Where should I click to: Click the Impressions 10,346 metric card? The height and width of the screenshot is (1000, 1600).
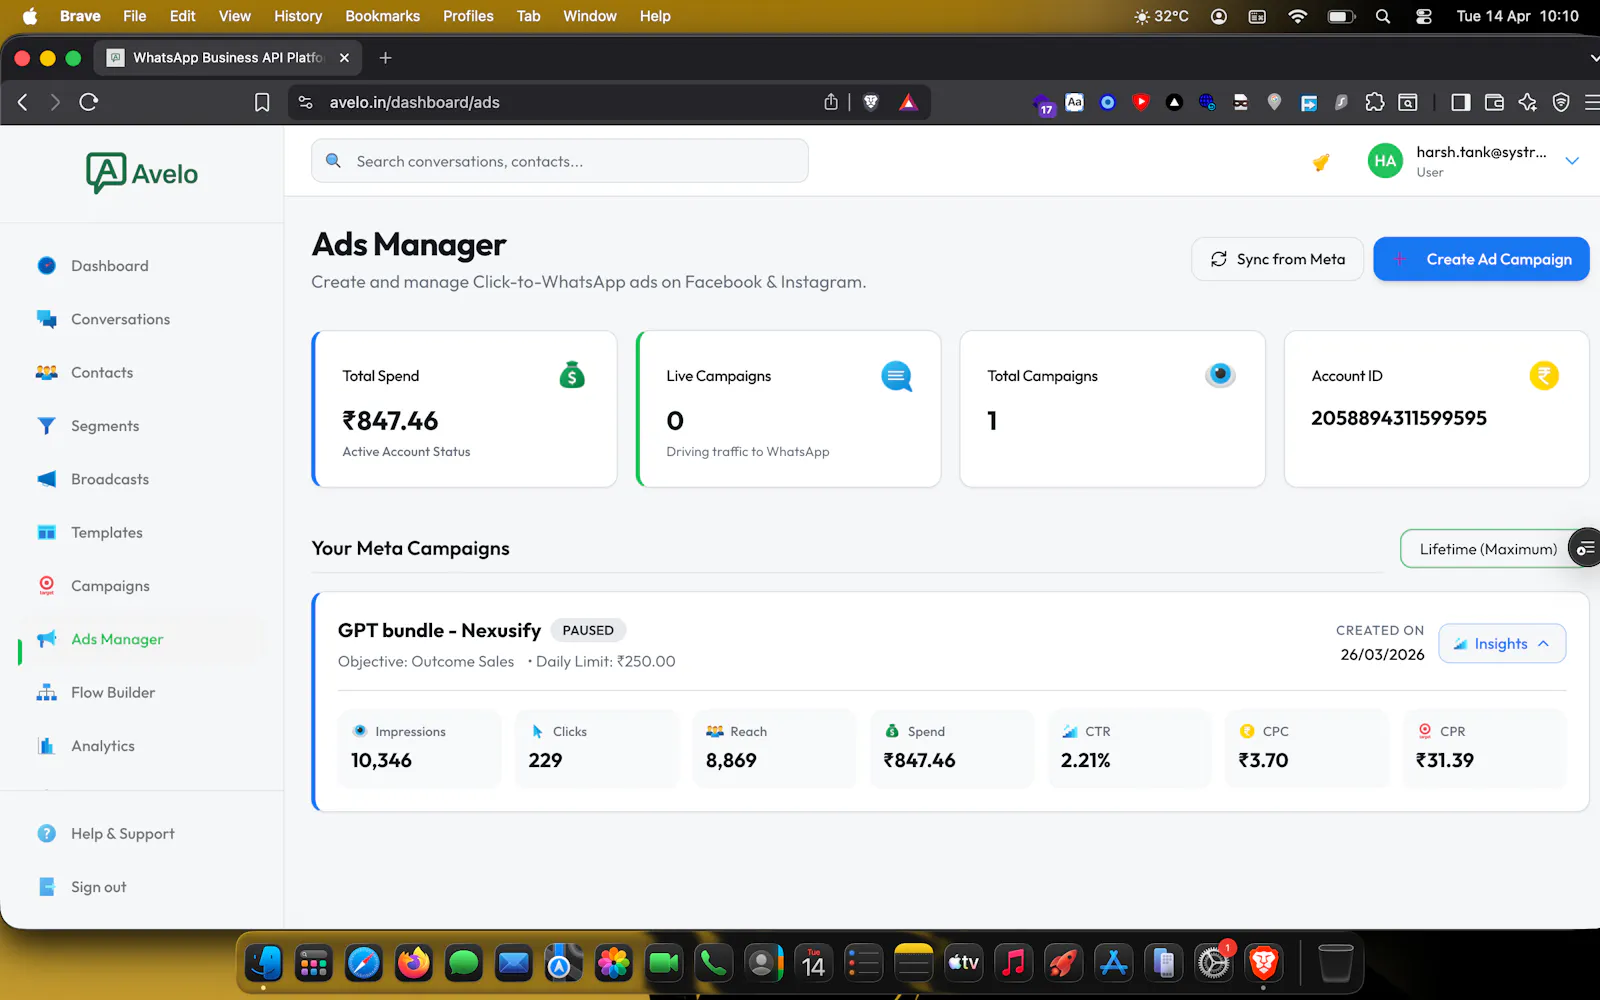click(420, 748)
